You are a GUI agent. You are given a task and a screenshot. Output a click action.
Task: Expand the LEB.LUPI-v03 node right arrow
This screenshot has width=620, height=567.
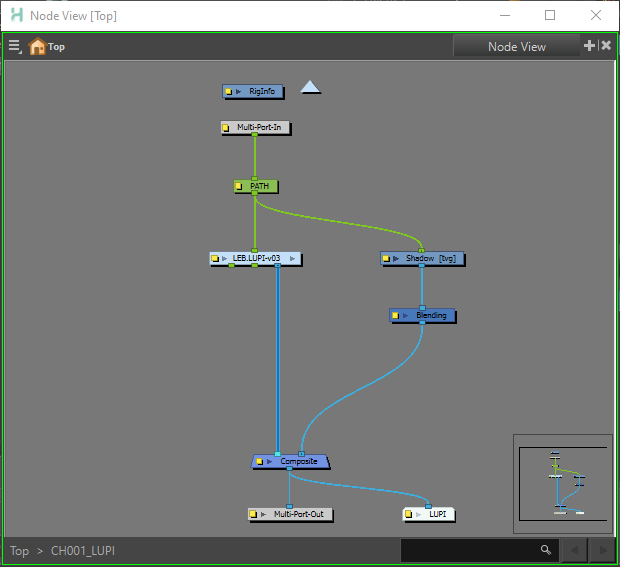pyautogui.click(x=293, y=259)
